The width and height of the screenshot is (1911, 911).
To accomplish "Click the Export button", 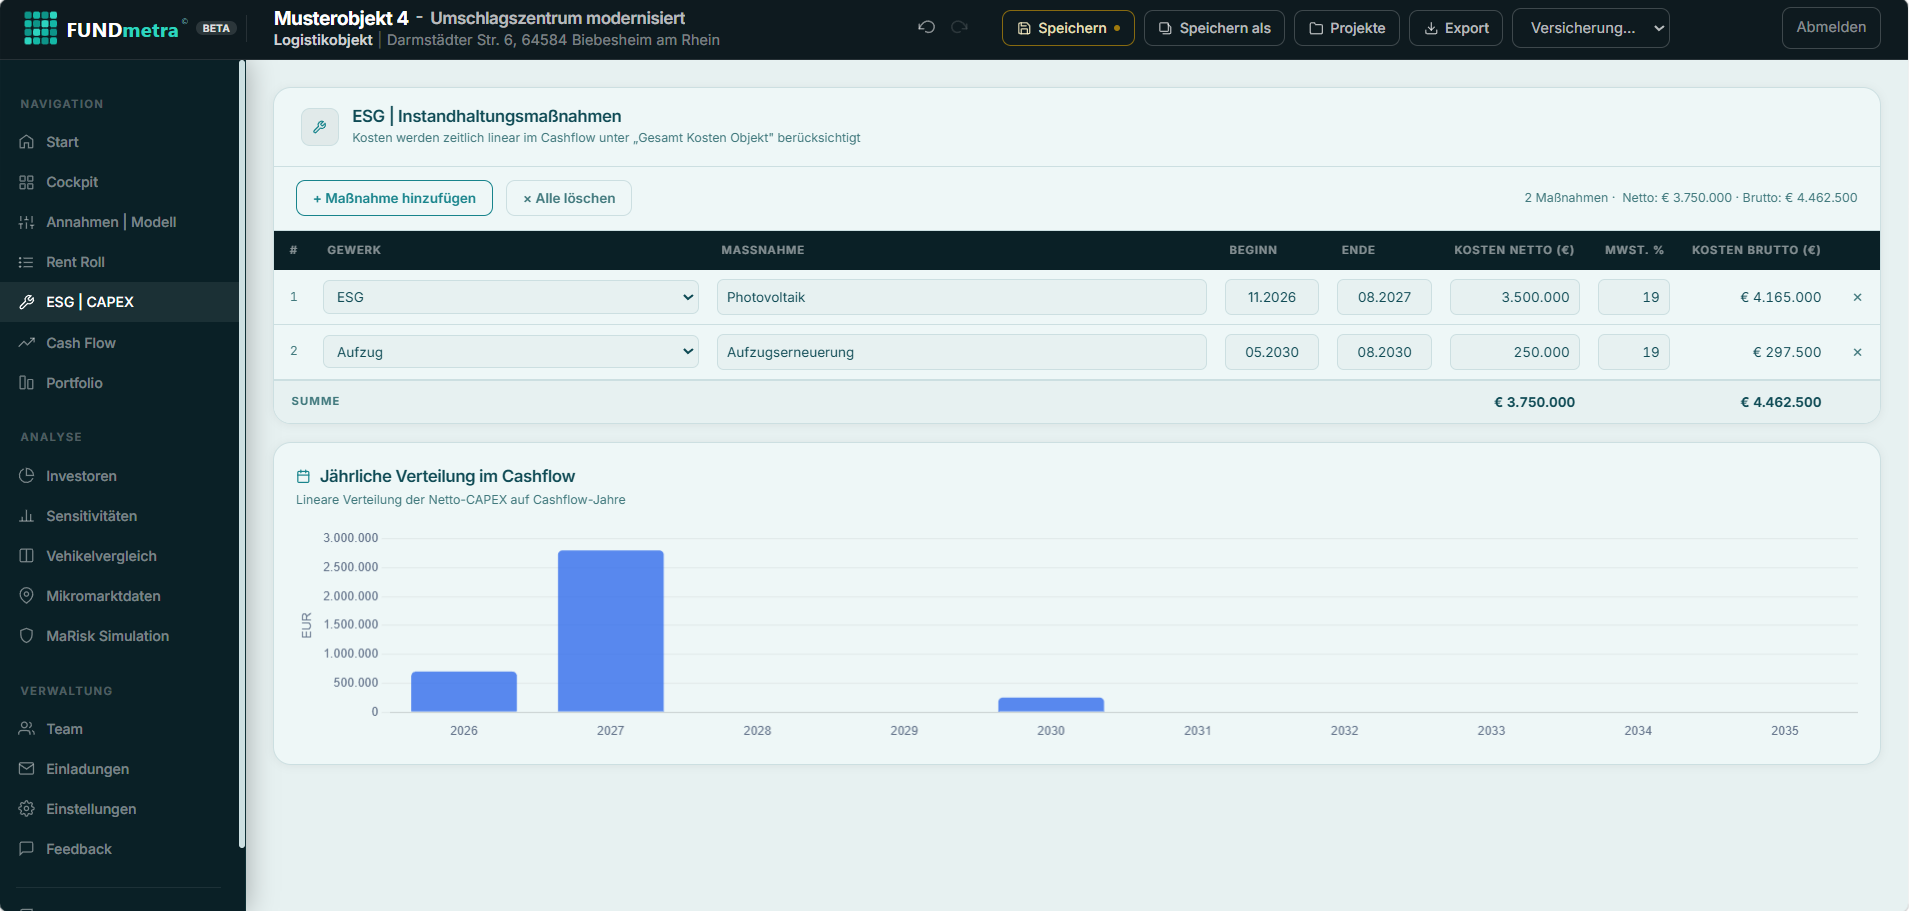I will pyautogui.click(x=1456, y=28).
